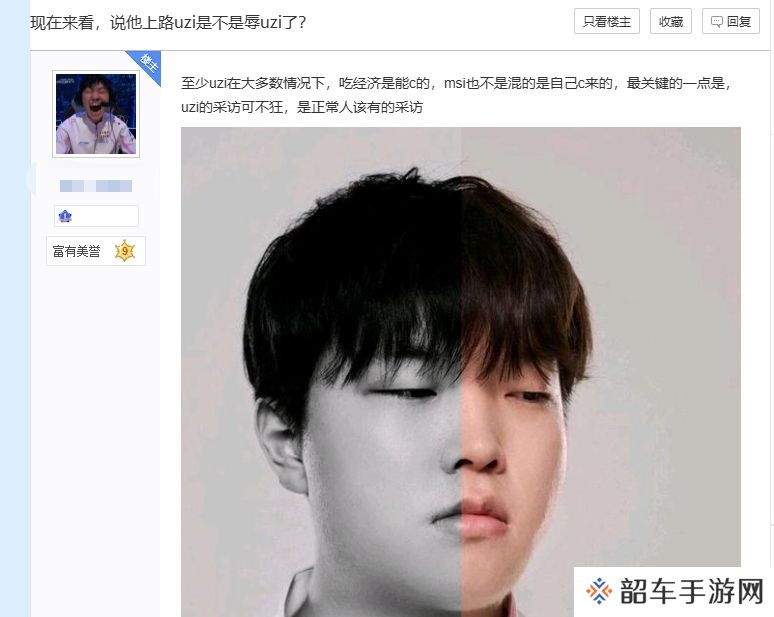Image resolution: width=774 pixels, height=617 pixels.
Task: Click the 韶车手游网 snowflake logo icon
Action: [599, 591]
